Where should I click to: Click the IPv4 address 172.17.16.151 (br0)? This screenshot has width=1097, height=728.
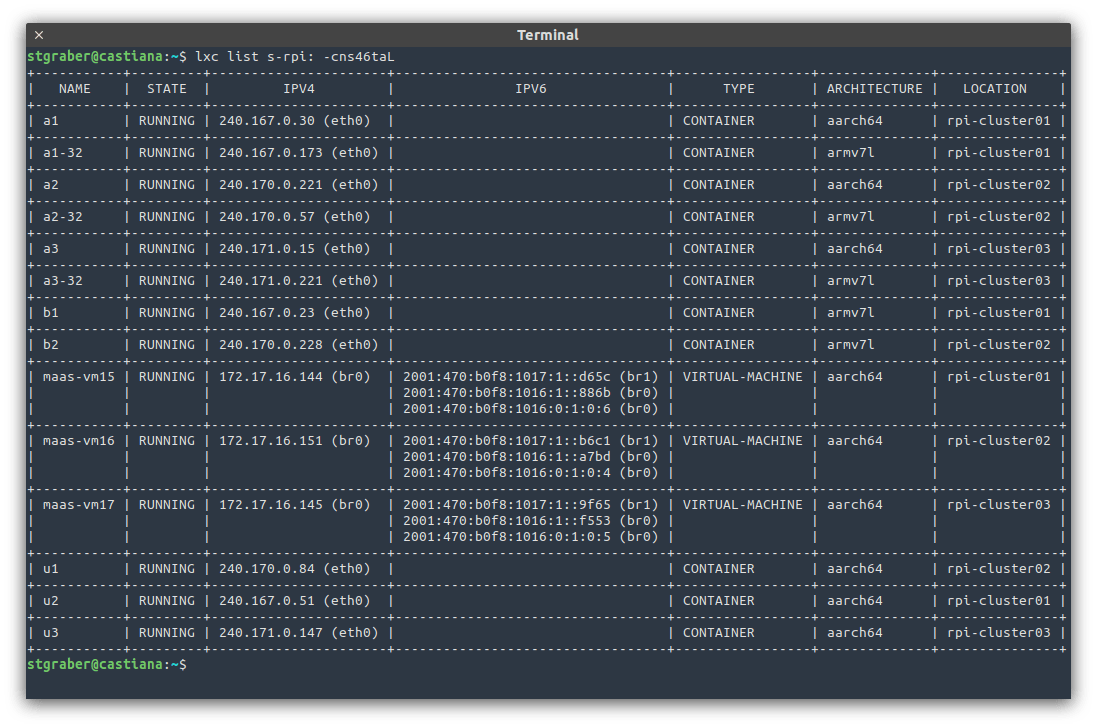coord(295,441)
